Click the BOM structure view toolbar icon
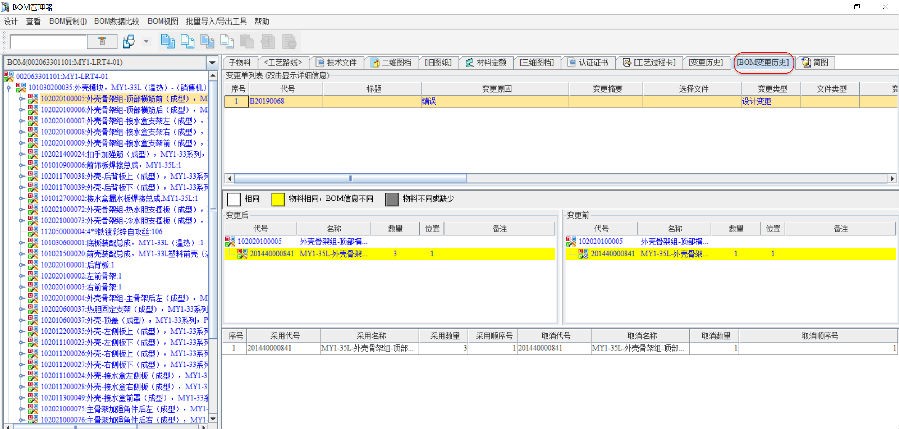The image size is (899, 429). point(129,42)
